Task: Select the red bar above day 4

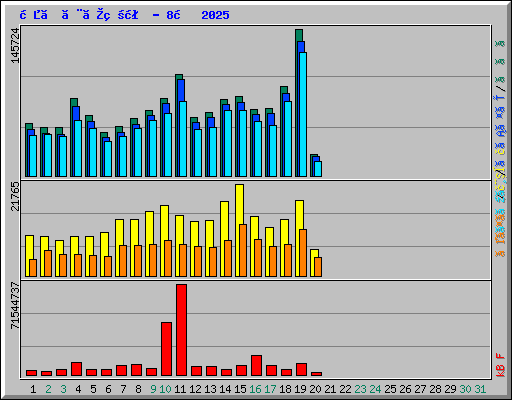Action: click(x=76, y=369)
